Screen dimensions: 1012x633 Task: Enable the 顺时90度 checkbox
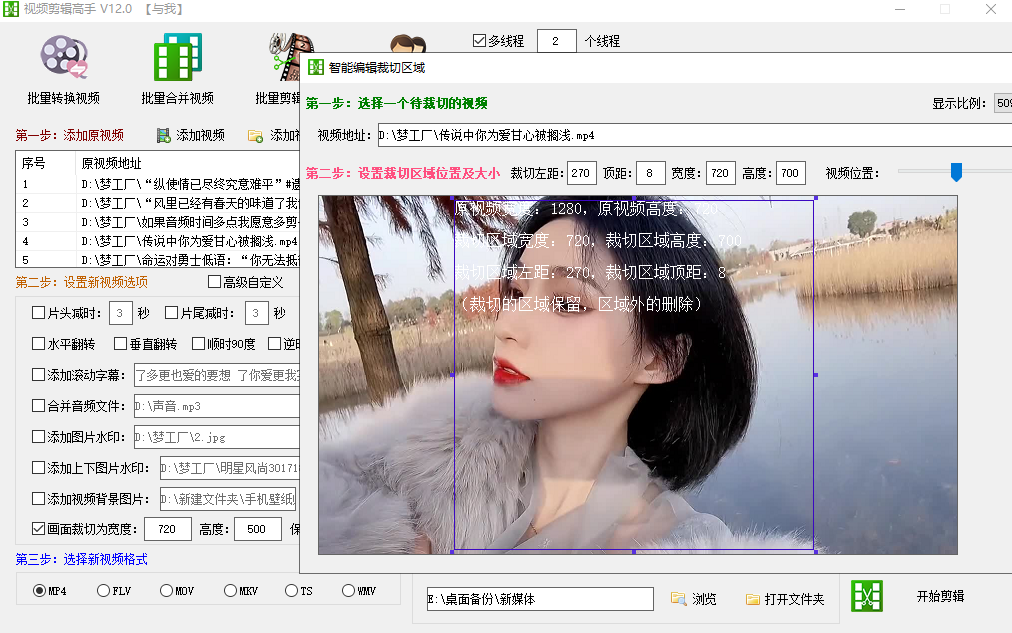[198, 343]
